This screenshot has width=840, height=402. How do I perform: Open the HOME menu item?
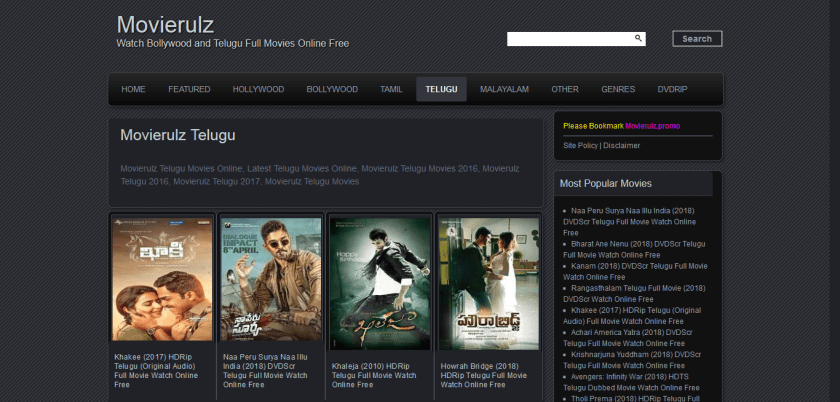133,89
